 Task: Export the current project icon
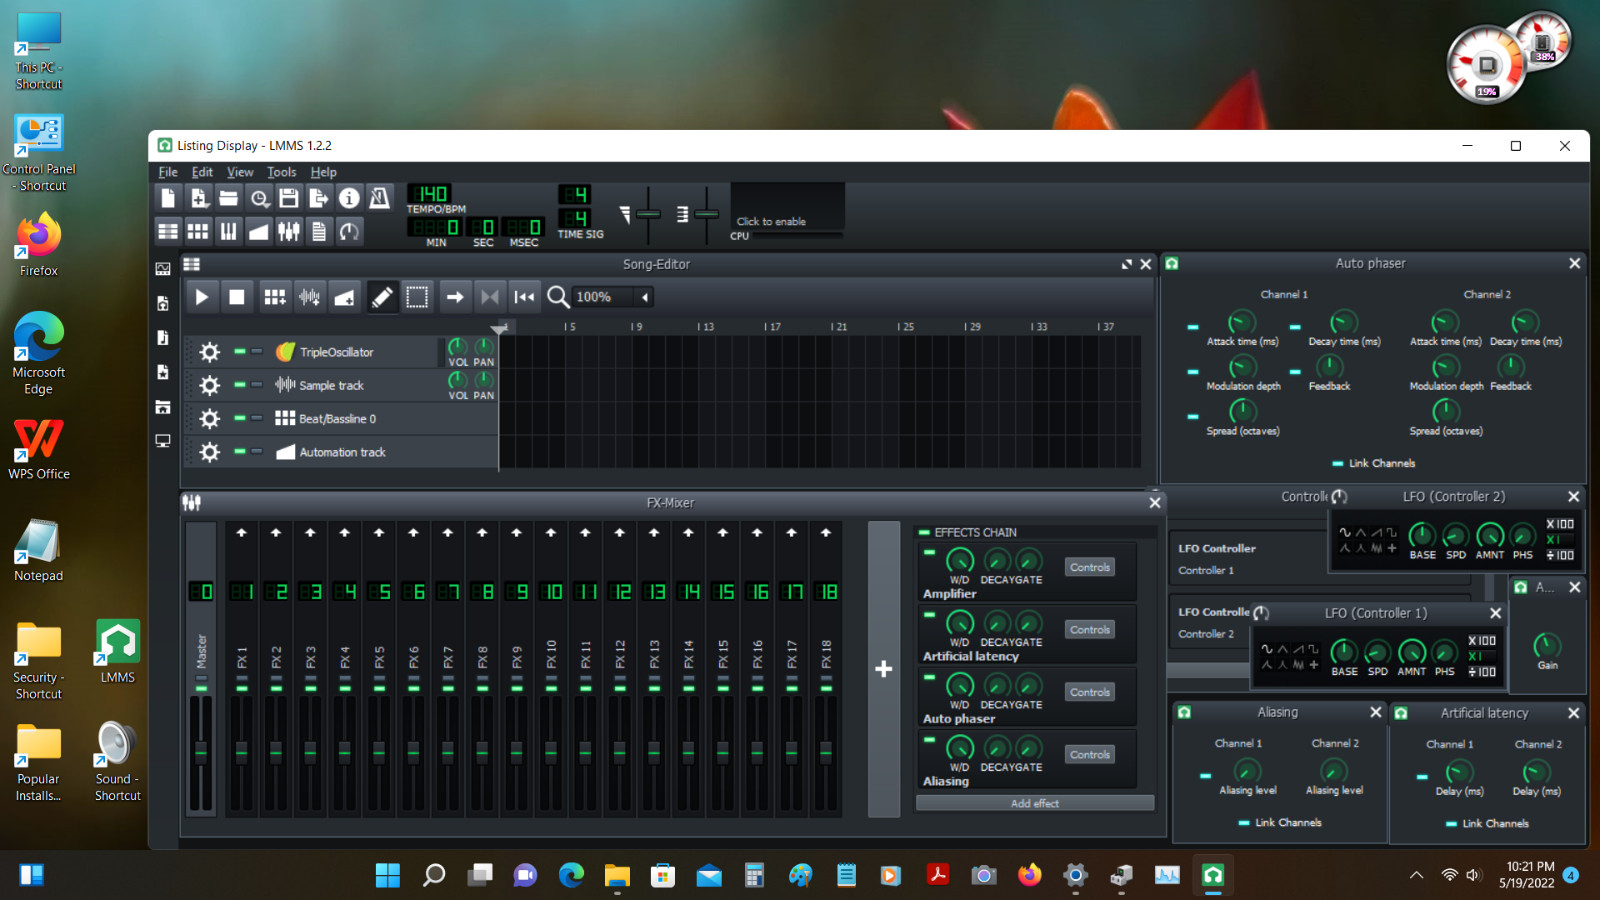click(x=319, y=198)
